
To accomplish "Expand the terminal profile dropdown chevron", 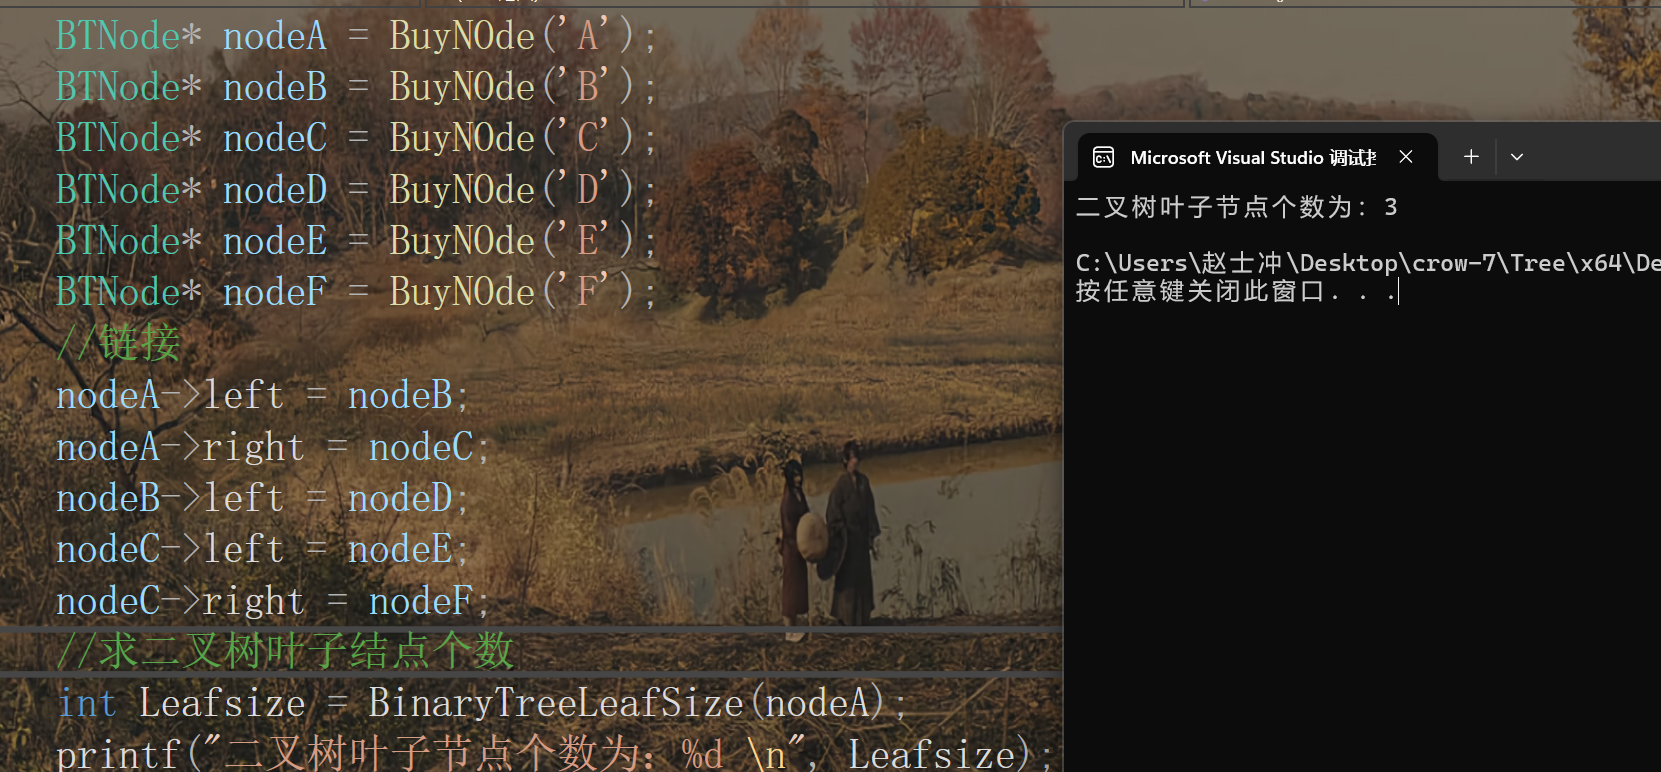I will [x=1517, y=157].
